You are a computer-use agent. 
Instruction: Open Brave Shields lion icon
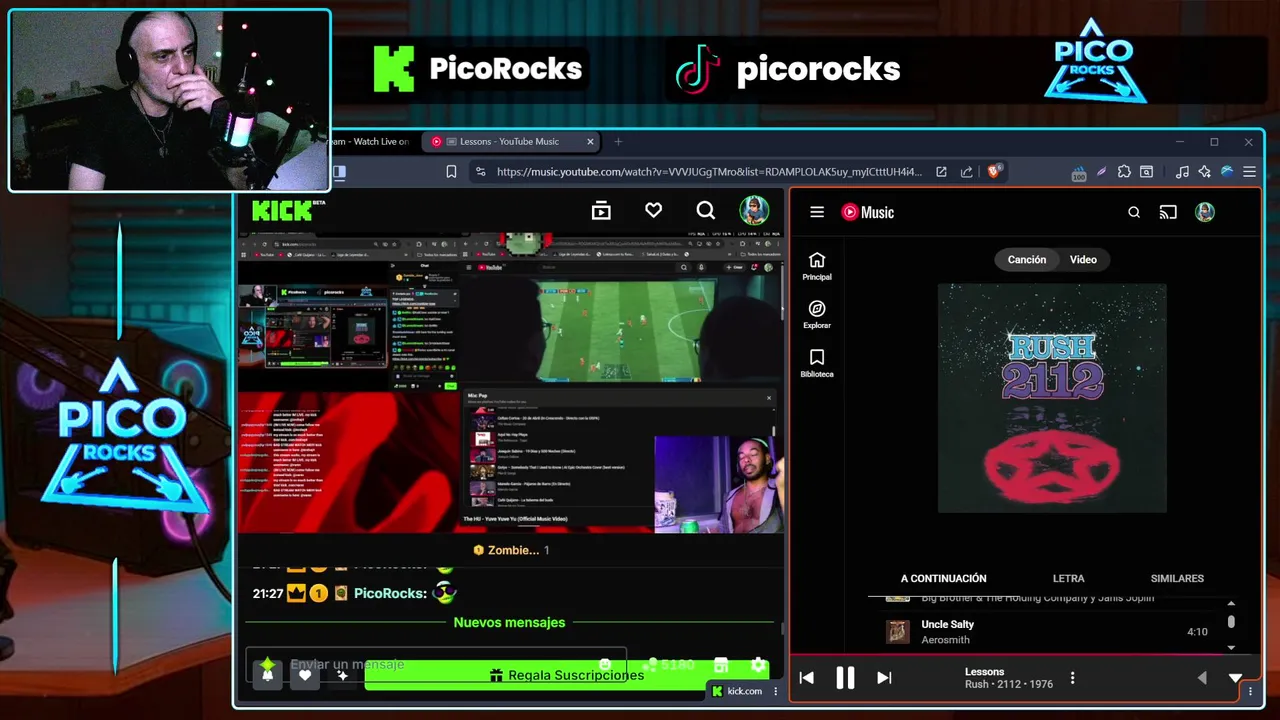point(993,171)
